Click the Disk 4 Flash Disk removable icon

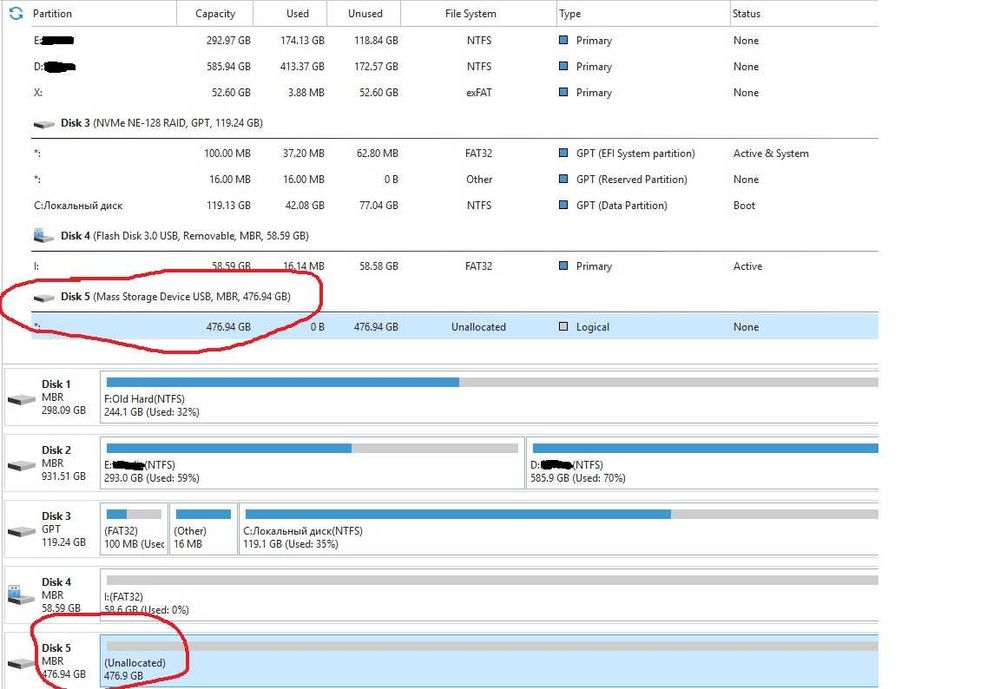point(43,235)
